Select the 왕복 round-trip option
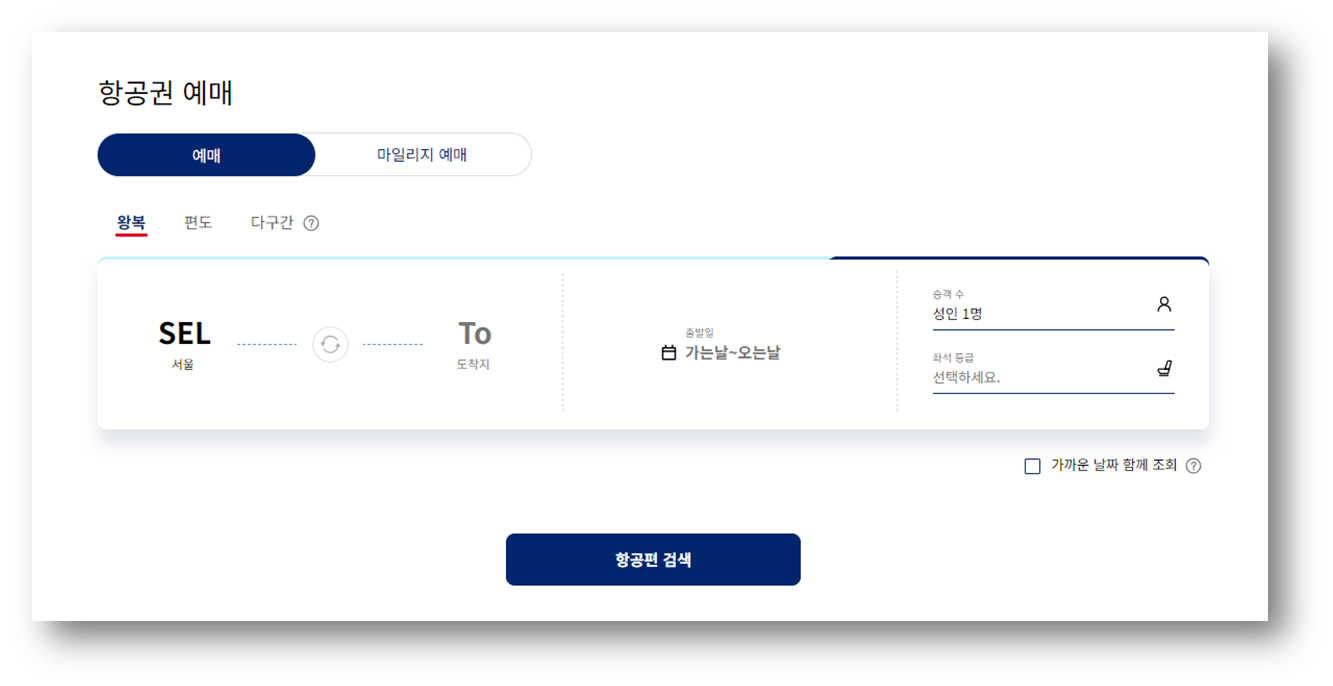The width and height of the screenshot is (1333, 686). tap(130, 222)
